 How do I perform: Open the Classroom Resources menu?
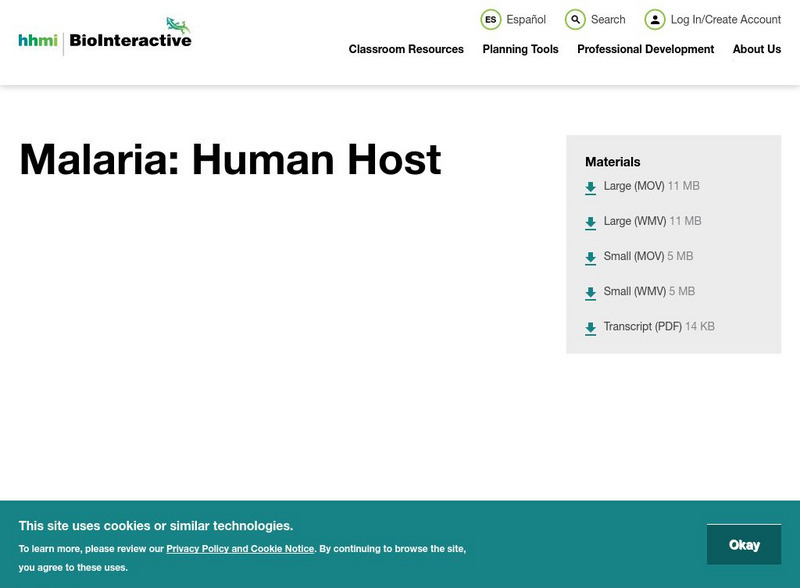point(405,49)
